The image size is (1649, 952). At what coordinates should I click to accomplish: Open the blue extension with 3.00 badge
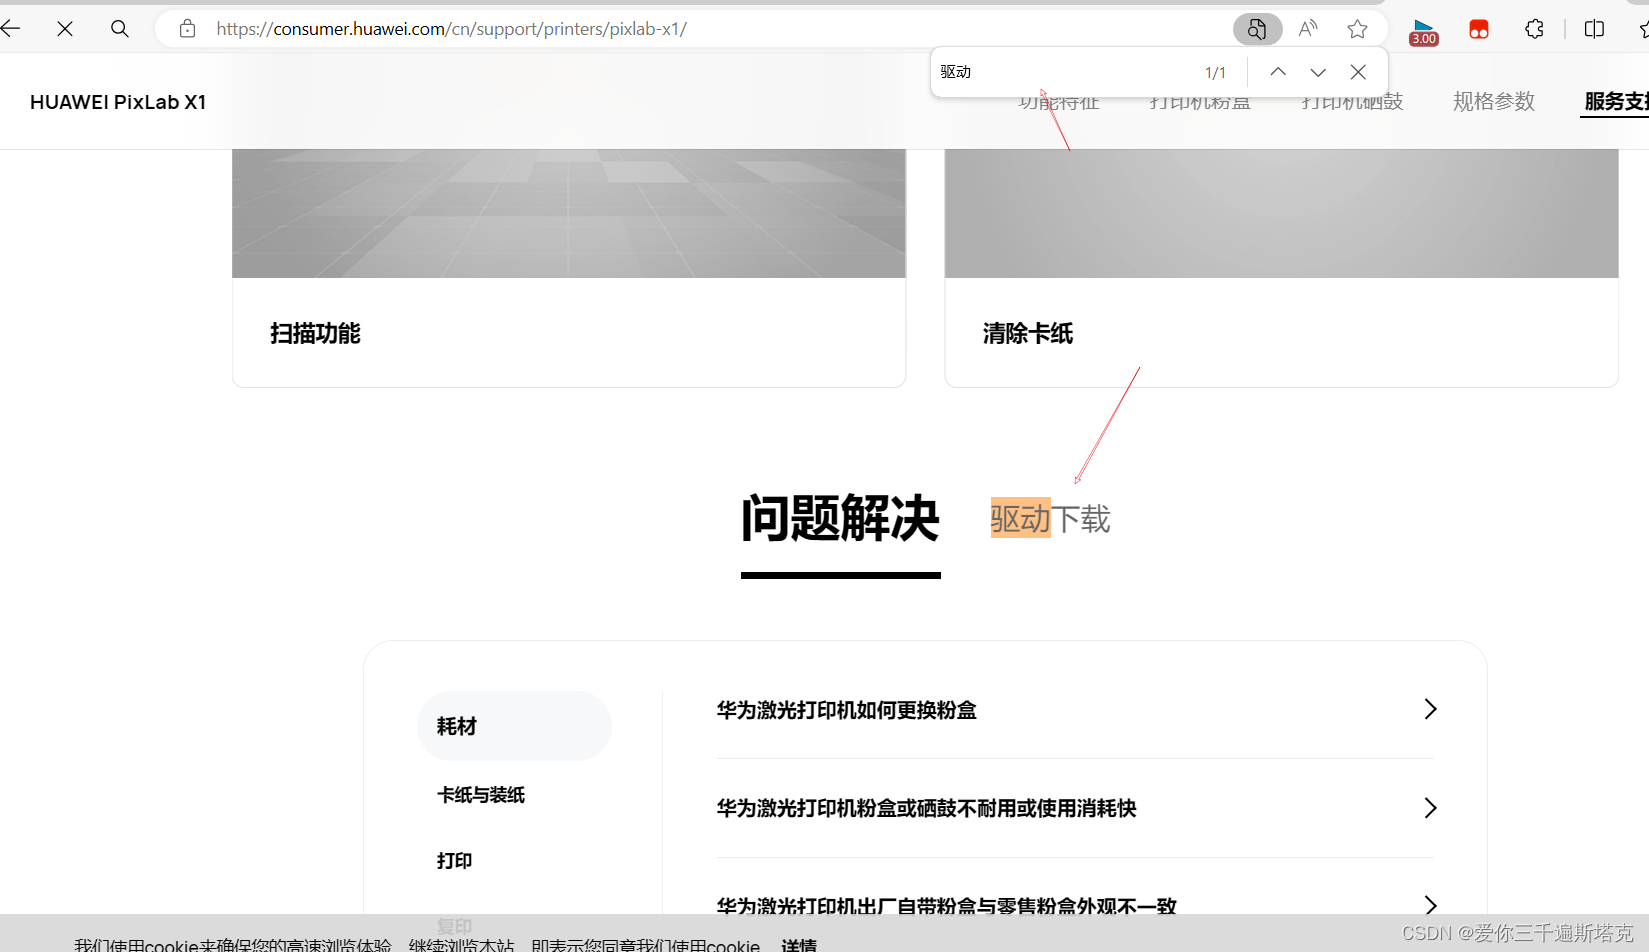click(1424, 31)
